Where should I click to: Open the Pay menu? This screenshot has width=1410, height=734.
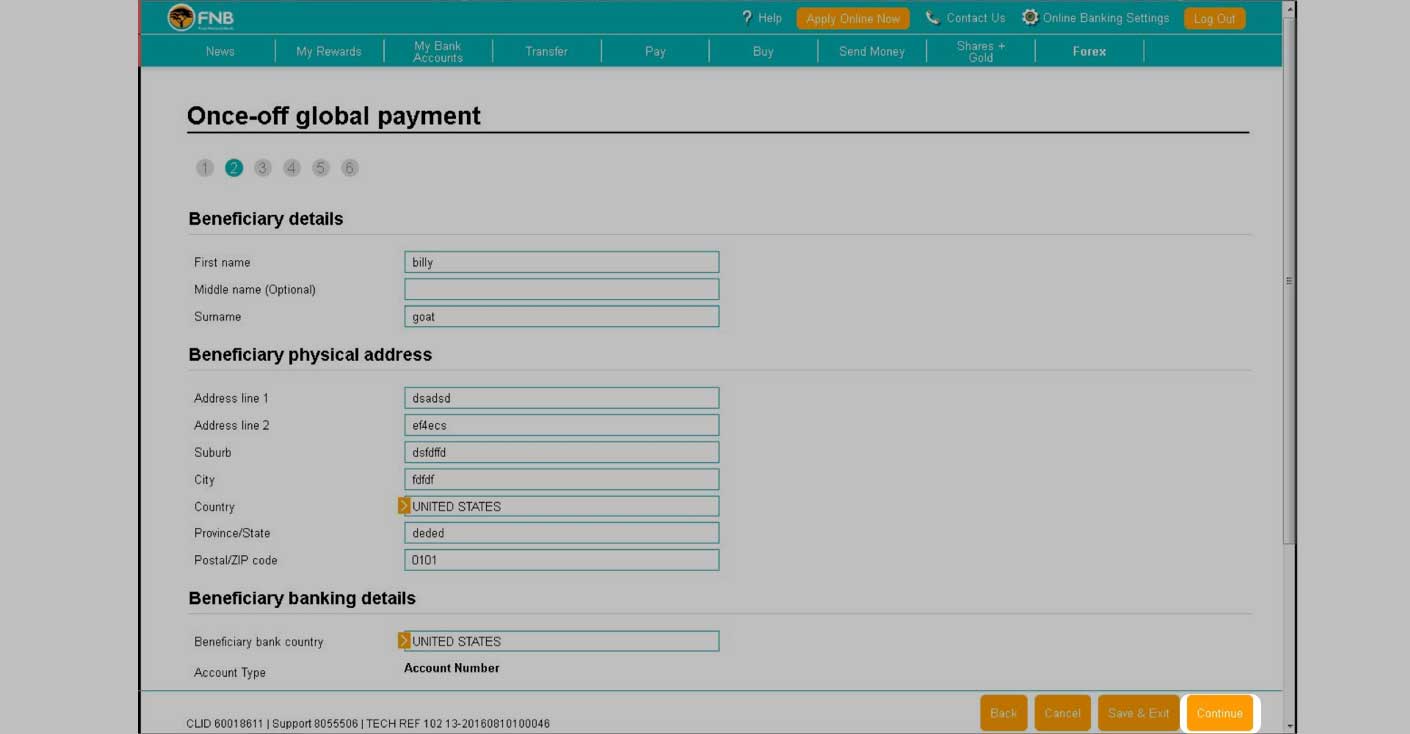(655, 51)
